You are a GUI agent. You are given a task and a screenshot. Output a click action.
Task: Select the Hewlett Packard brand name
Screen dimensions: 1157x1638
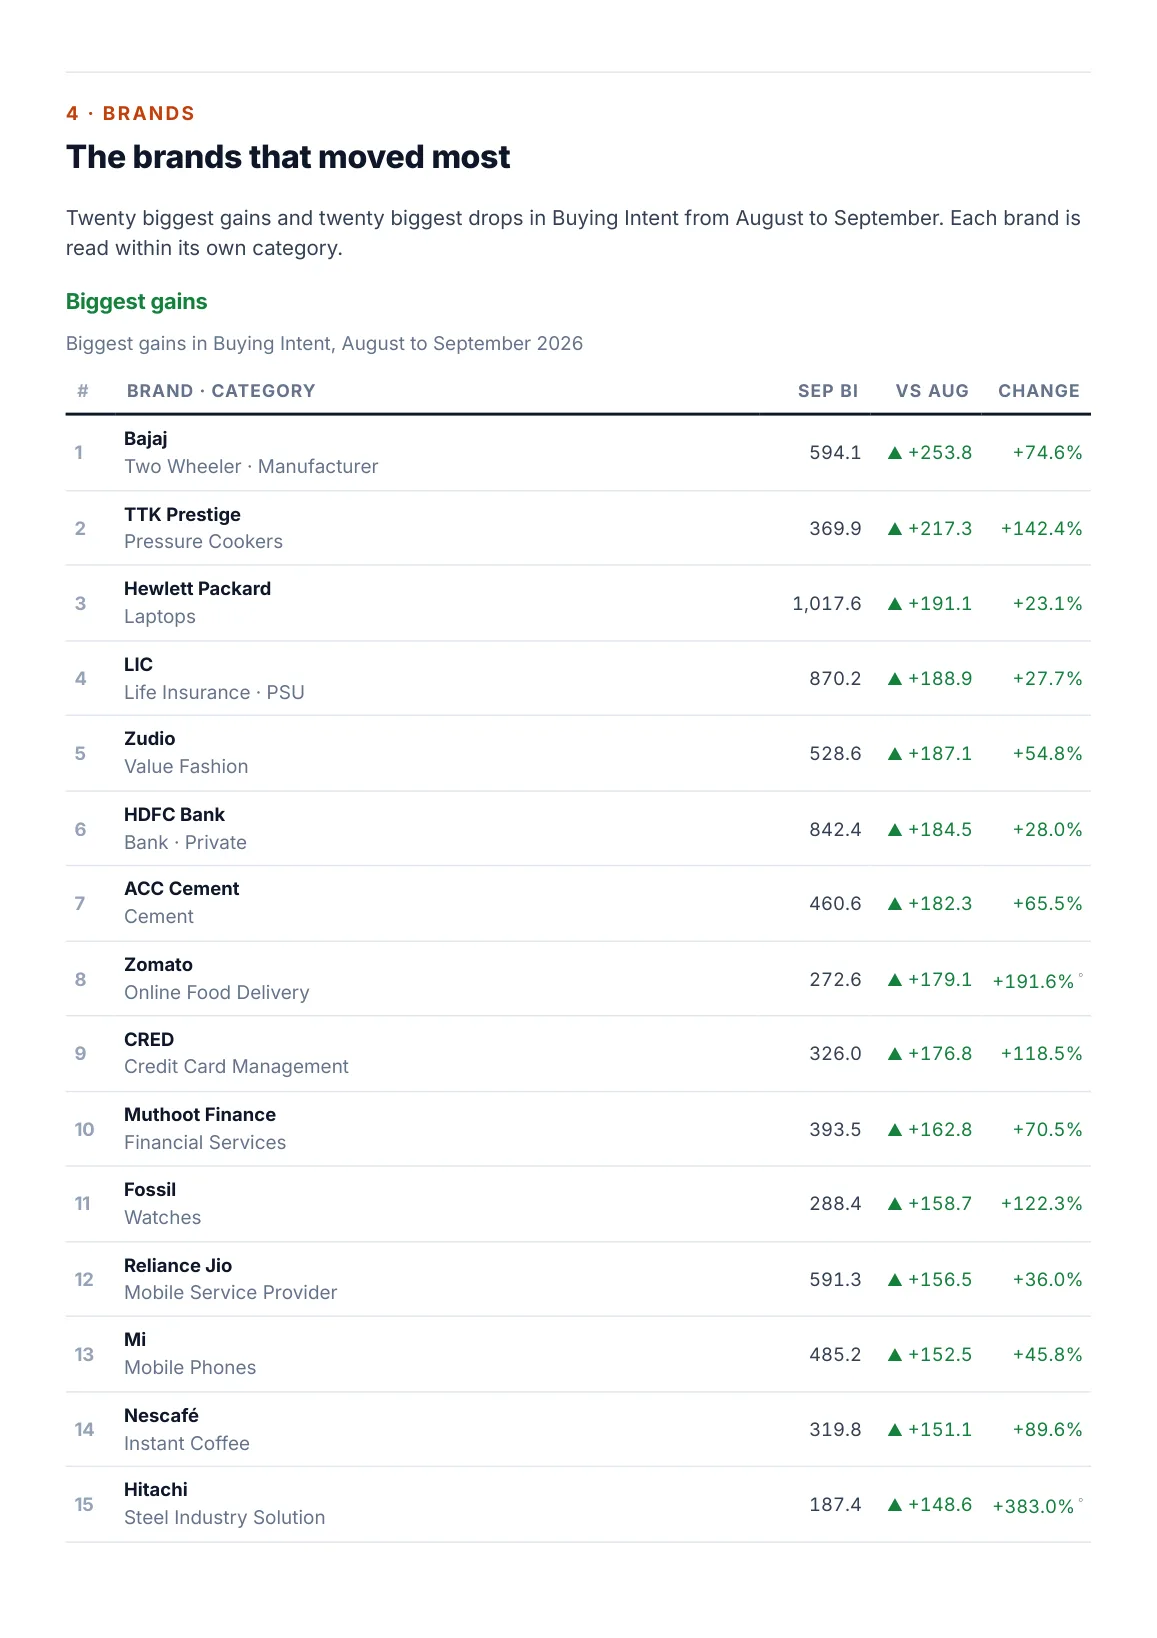[197, 589]
